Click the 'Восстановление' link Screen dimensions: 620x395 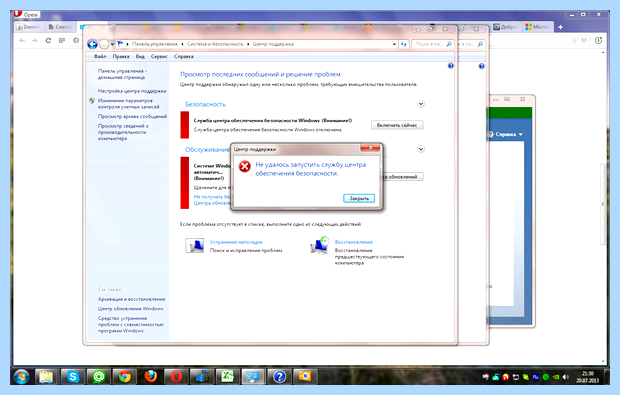tap(353, 242)
